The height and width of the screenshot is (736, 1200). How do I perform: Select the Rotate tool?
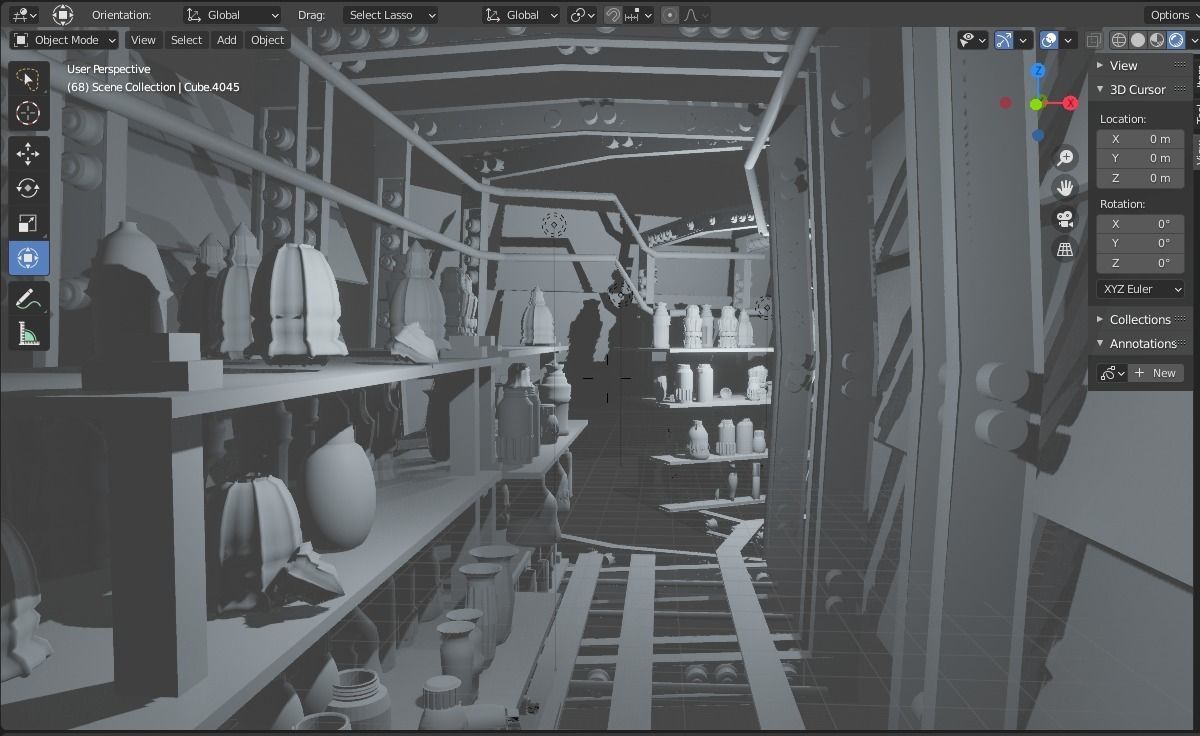point(28,188)
